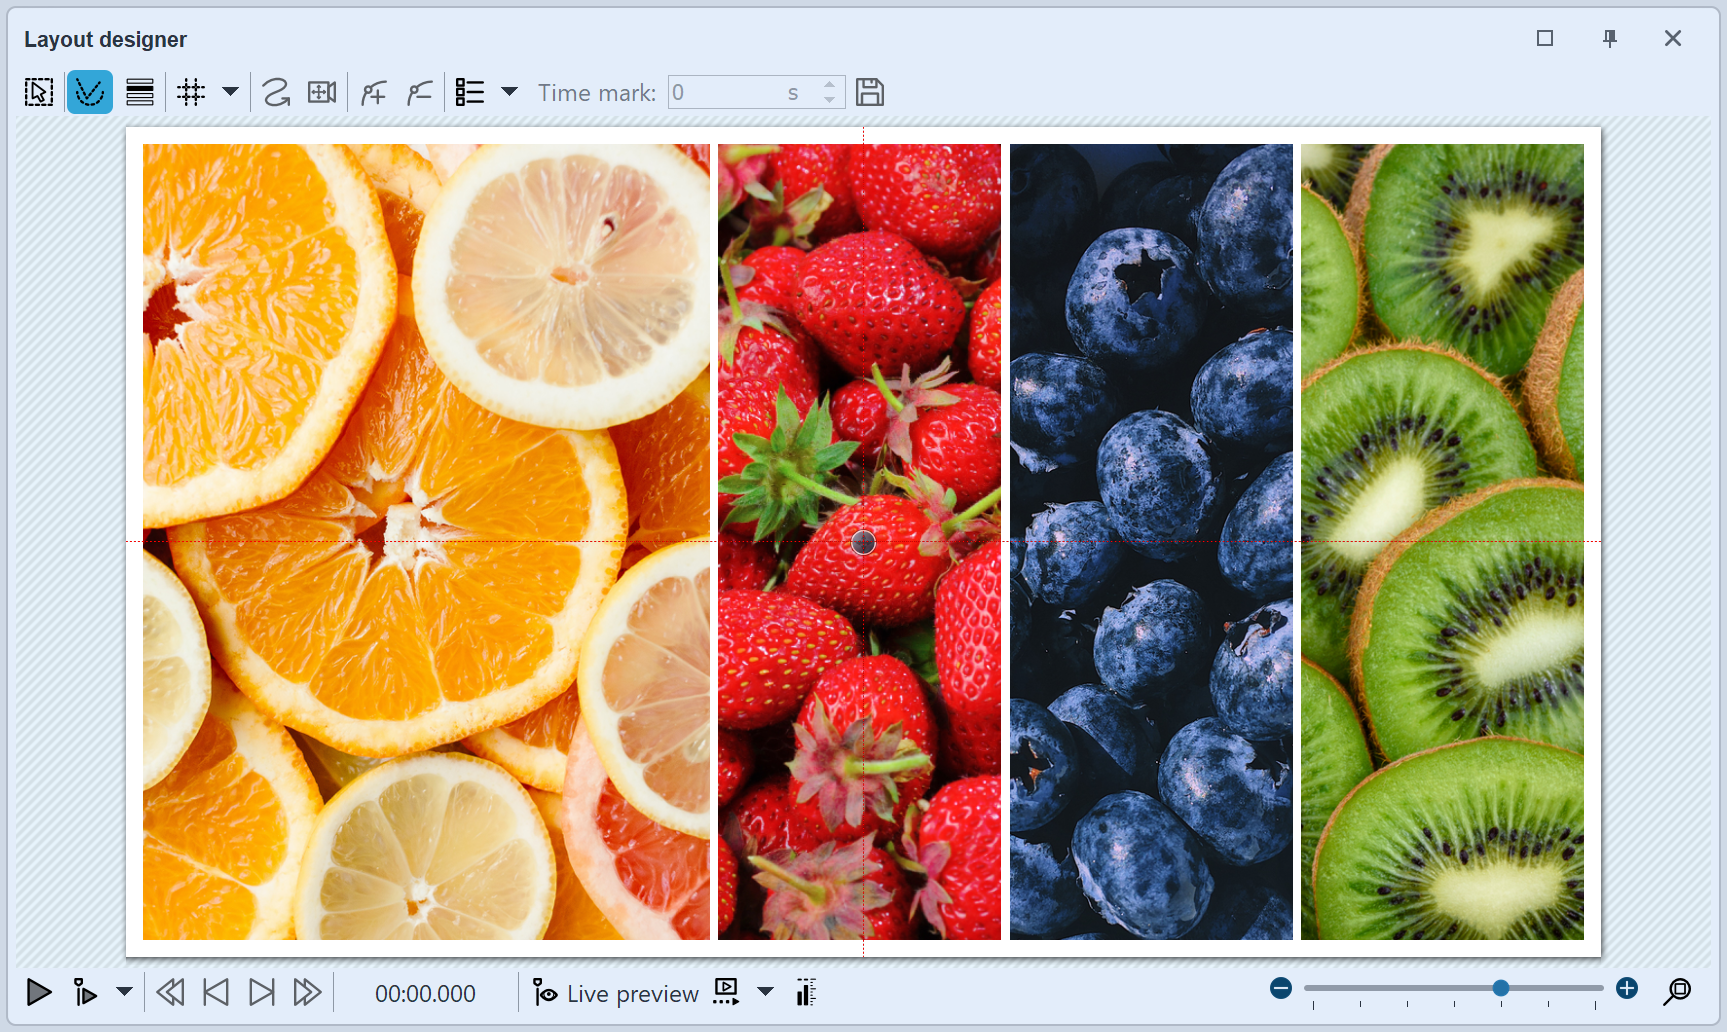Open the grid options dropdown
The width and height of the screenshot is (1727, 1032).
(x=231, y=91)
